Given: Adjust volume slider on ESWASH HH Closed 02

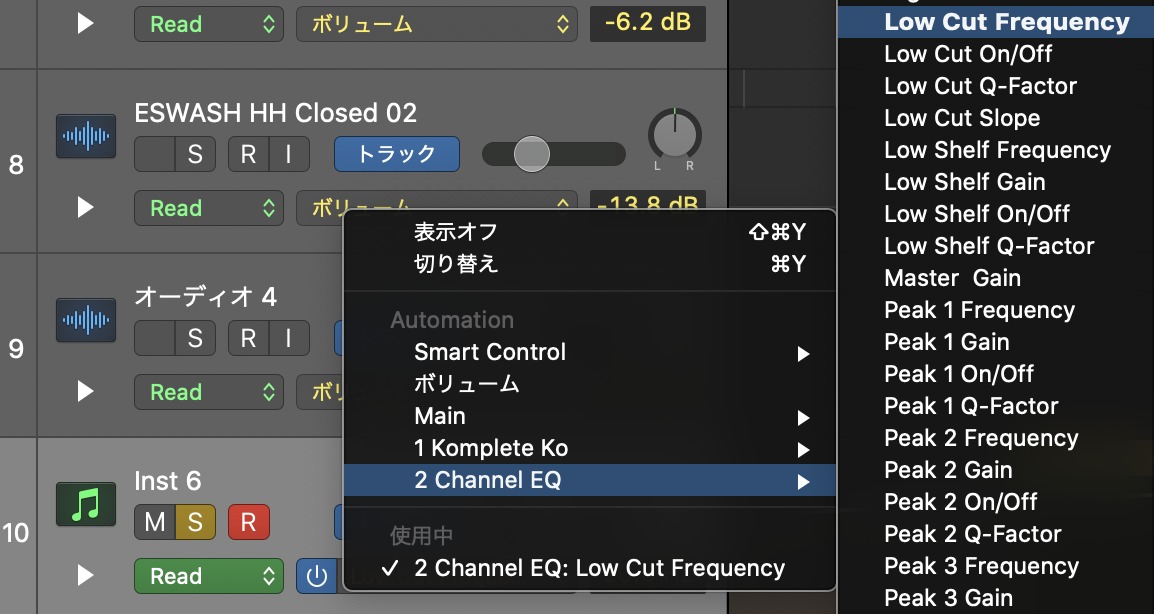Looking at the screenshot, I should 531,153.
